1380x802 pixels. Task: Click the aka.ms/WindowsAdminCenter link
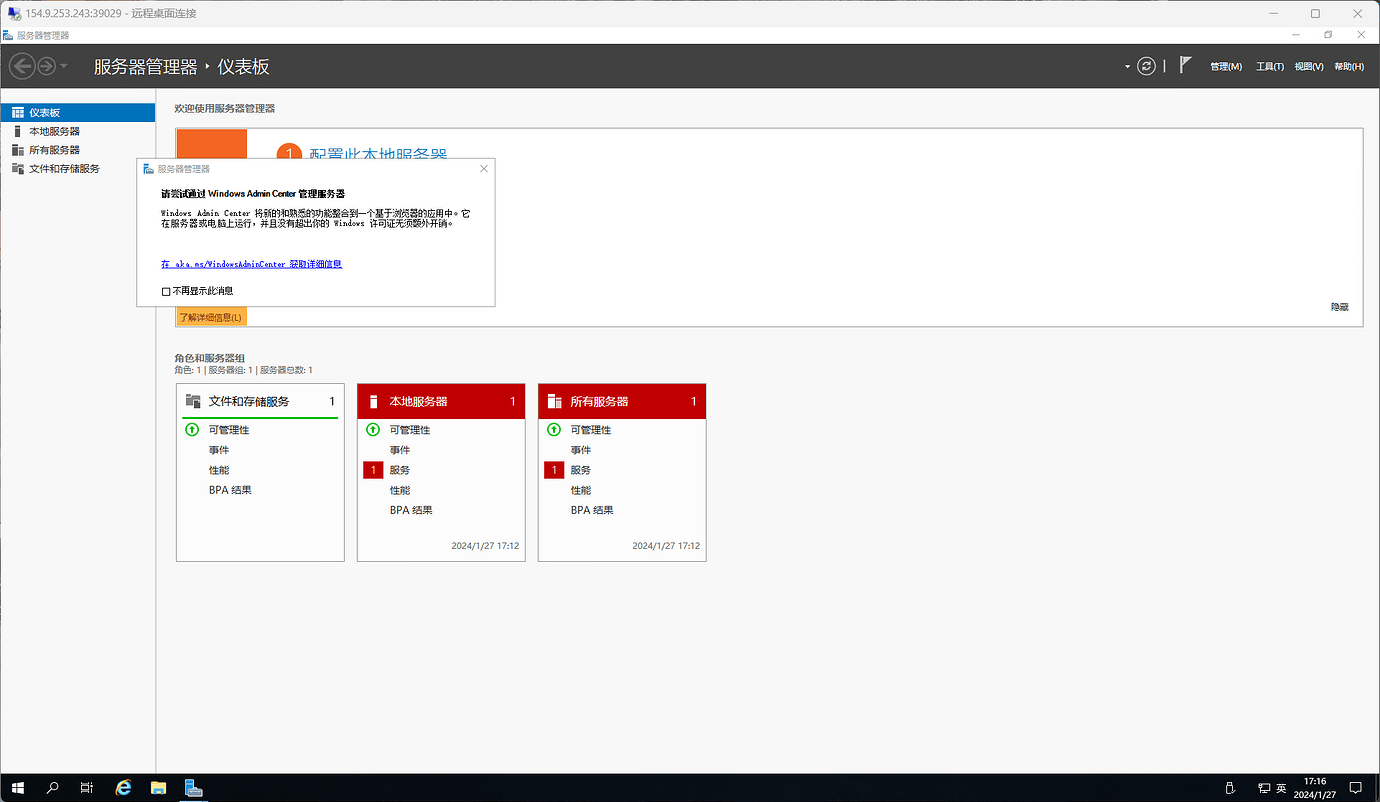[x=251, y=264]
